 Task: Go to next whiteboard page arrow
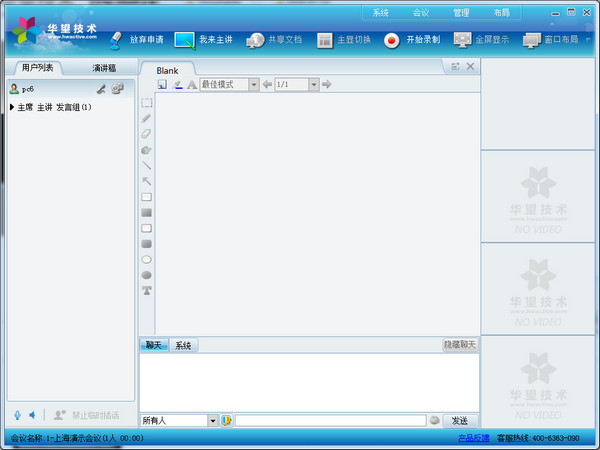(326, 84)
